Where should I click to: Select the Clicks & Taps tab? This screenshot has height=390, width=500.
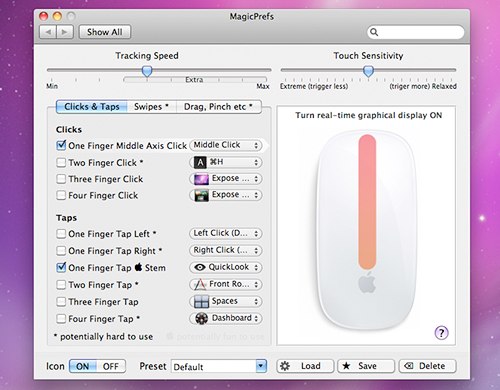pos(92,107)
